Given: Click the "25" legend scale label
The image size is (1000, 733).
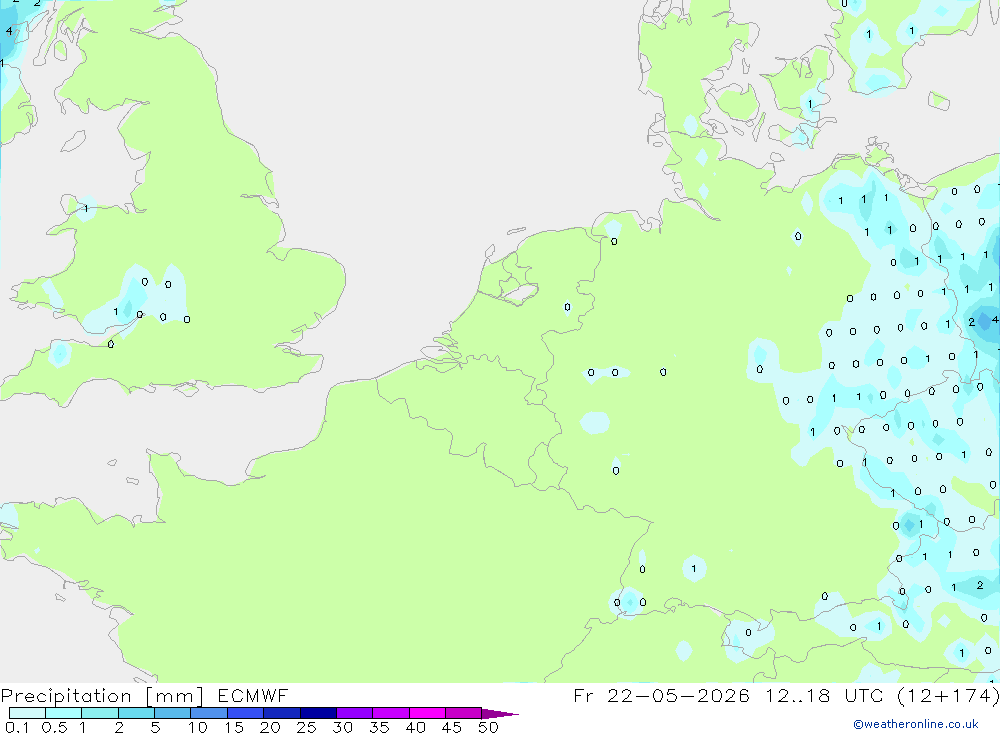Looking at the screenshot, I should tap(307, 727).
